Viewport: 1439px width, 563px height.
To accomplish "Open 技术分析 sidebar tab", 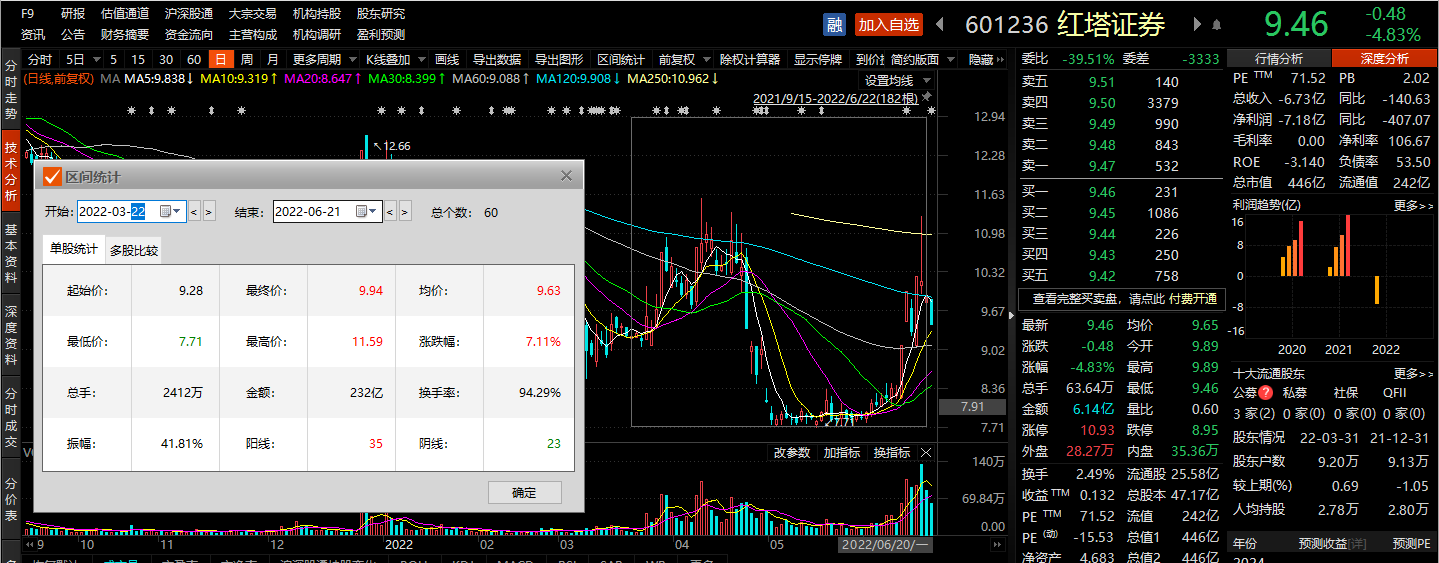I will (x=11, y=169).
